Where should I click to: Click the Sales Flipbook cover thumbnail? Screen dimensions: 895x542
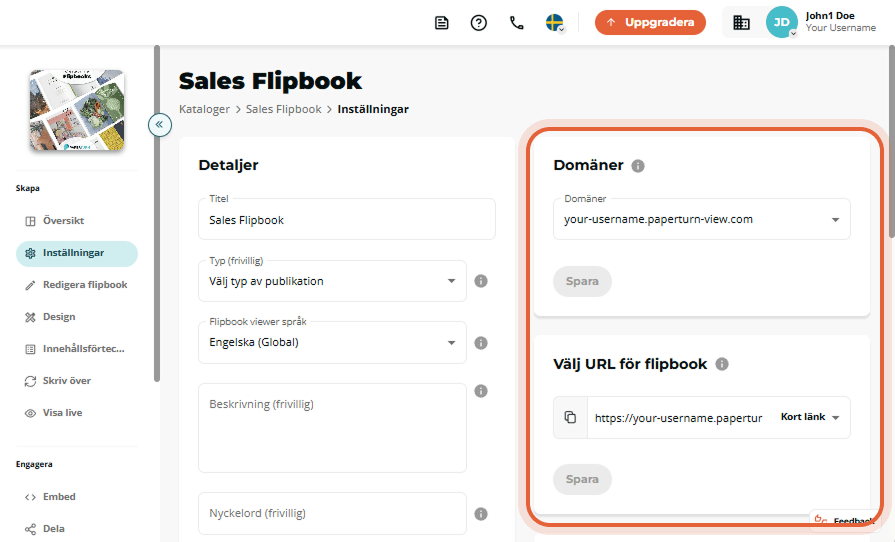[x=77, y=110]
